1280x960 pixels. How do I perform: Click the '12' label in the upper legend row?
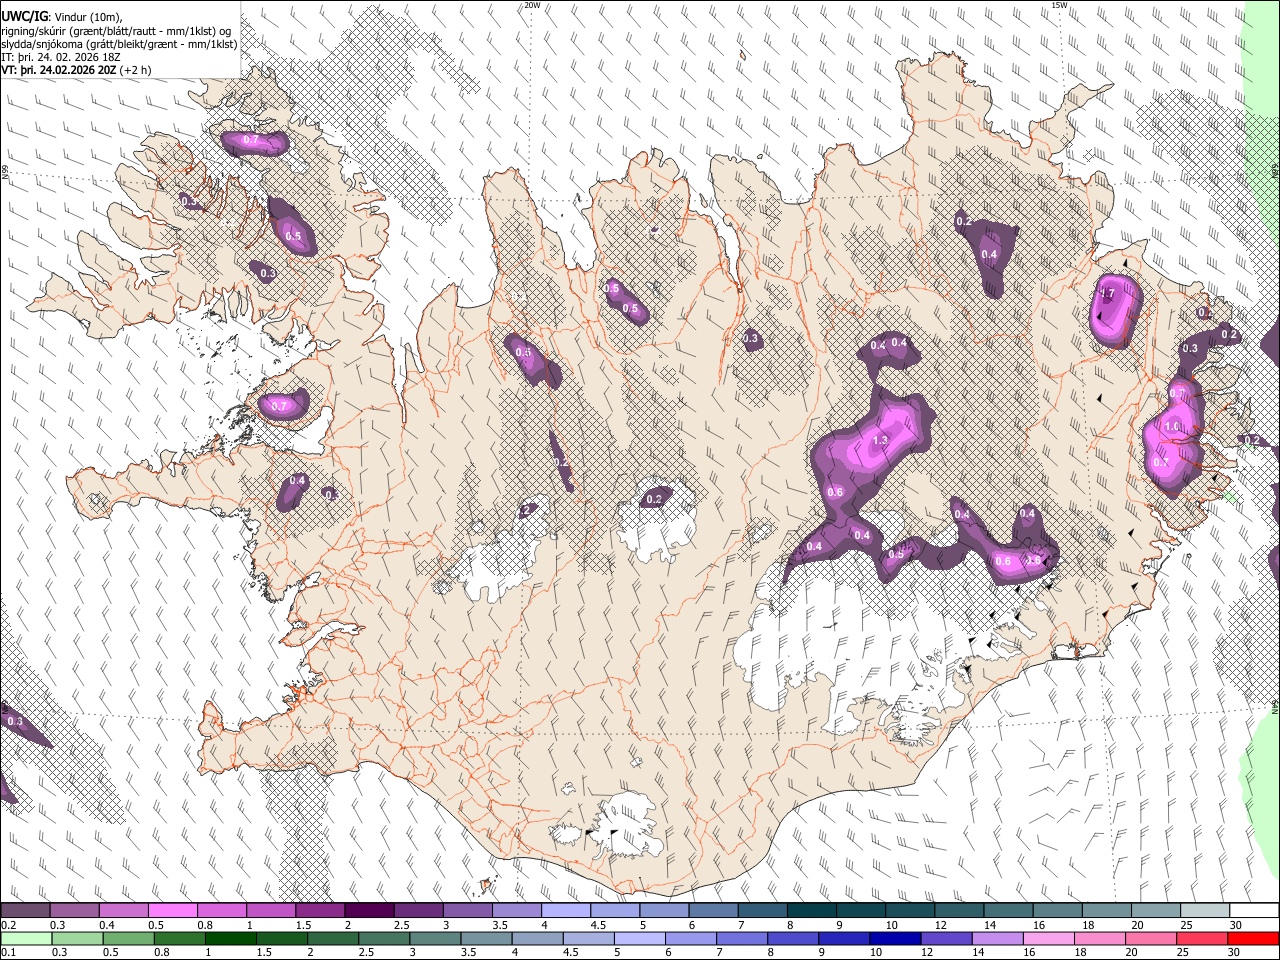pos(940,925)
